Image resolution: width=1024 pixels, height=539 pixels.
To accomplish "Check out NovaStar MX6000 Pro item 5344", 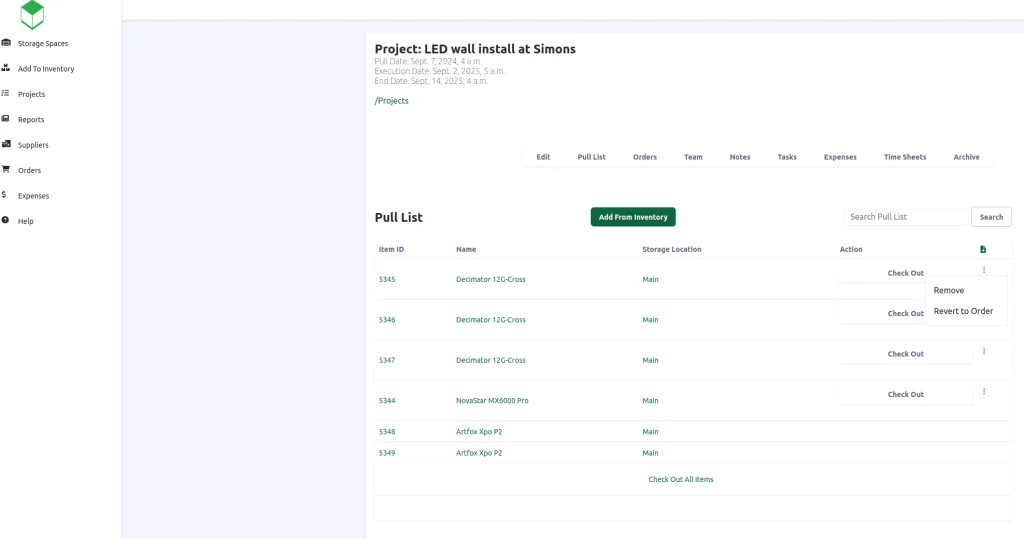I will click(905, 395).
